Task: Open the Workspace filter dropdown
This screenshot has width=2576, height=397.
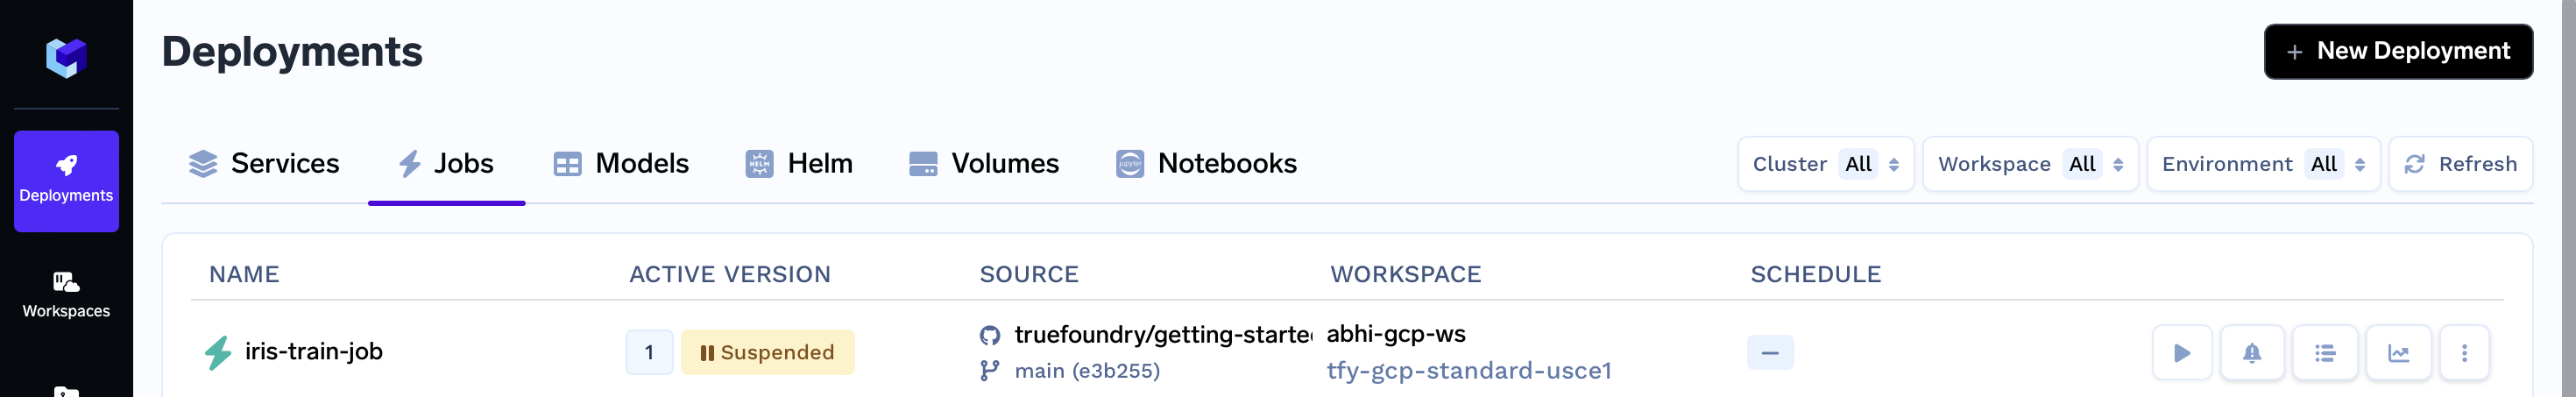Action: click(x=2030, y=164)
